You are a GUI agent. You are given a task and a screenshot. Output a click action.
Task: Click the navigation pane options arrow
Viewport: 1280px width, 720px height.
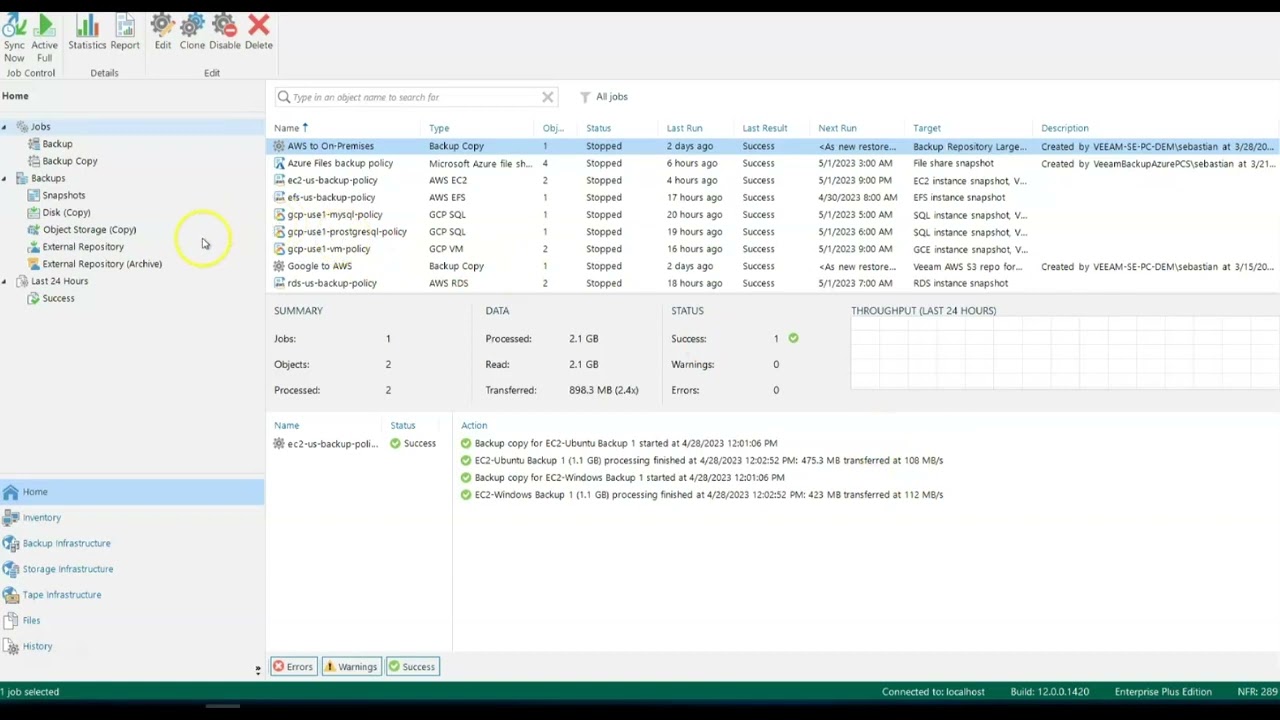257,670
